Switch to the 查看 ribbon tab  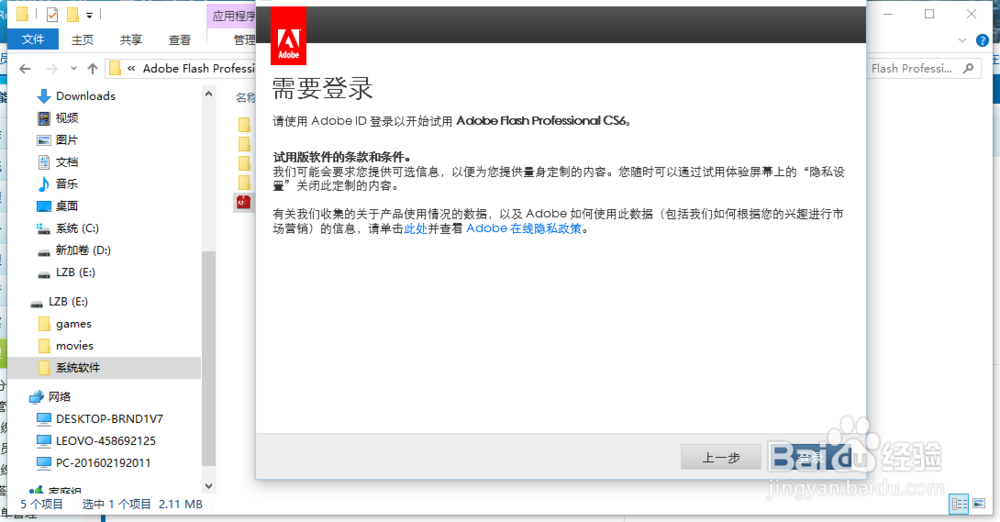179,40
